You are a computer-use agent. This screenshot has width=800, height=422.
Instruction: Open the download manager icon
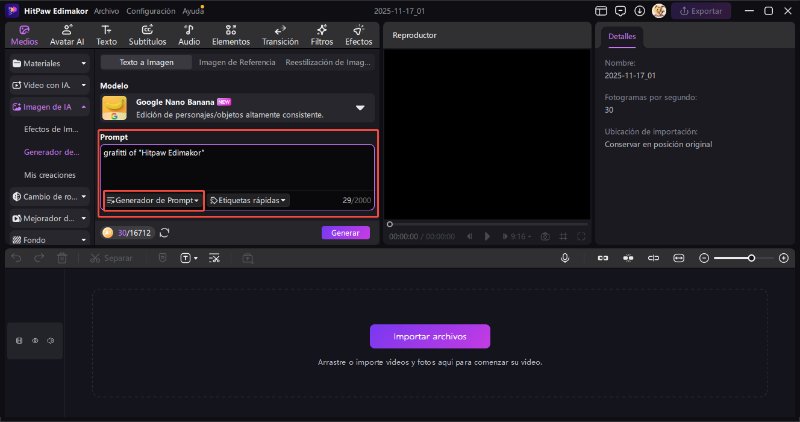pyautogui.click(x=640, y=11)
